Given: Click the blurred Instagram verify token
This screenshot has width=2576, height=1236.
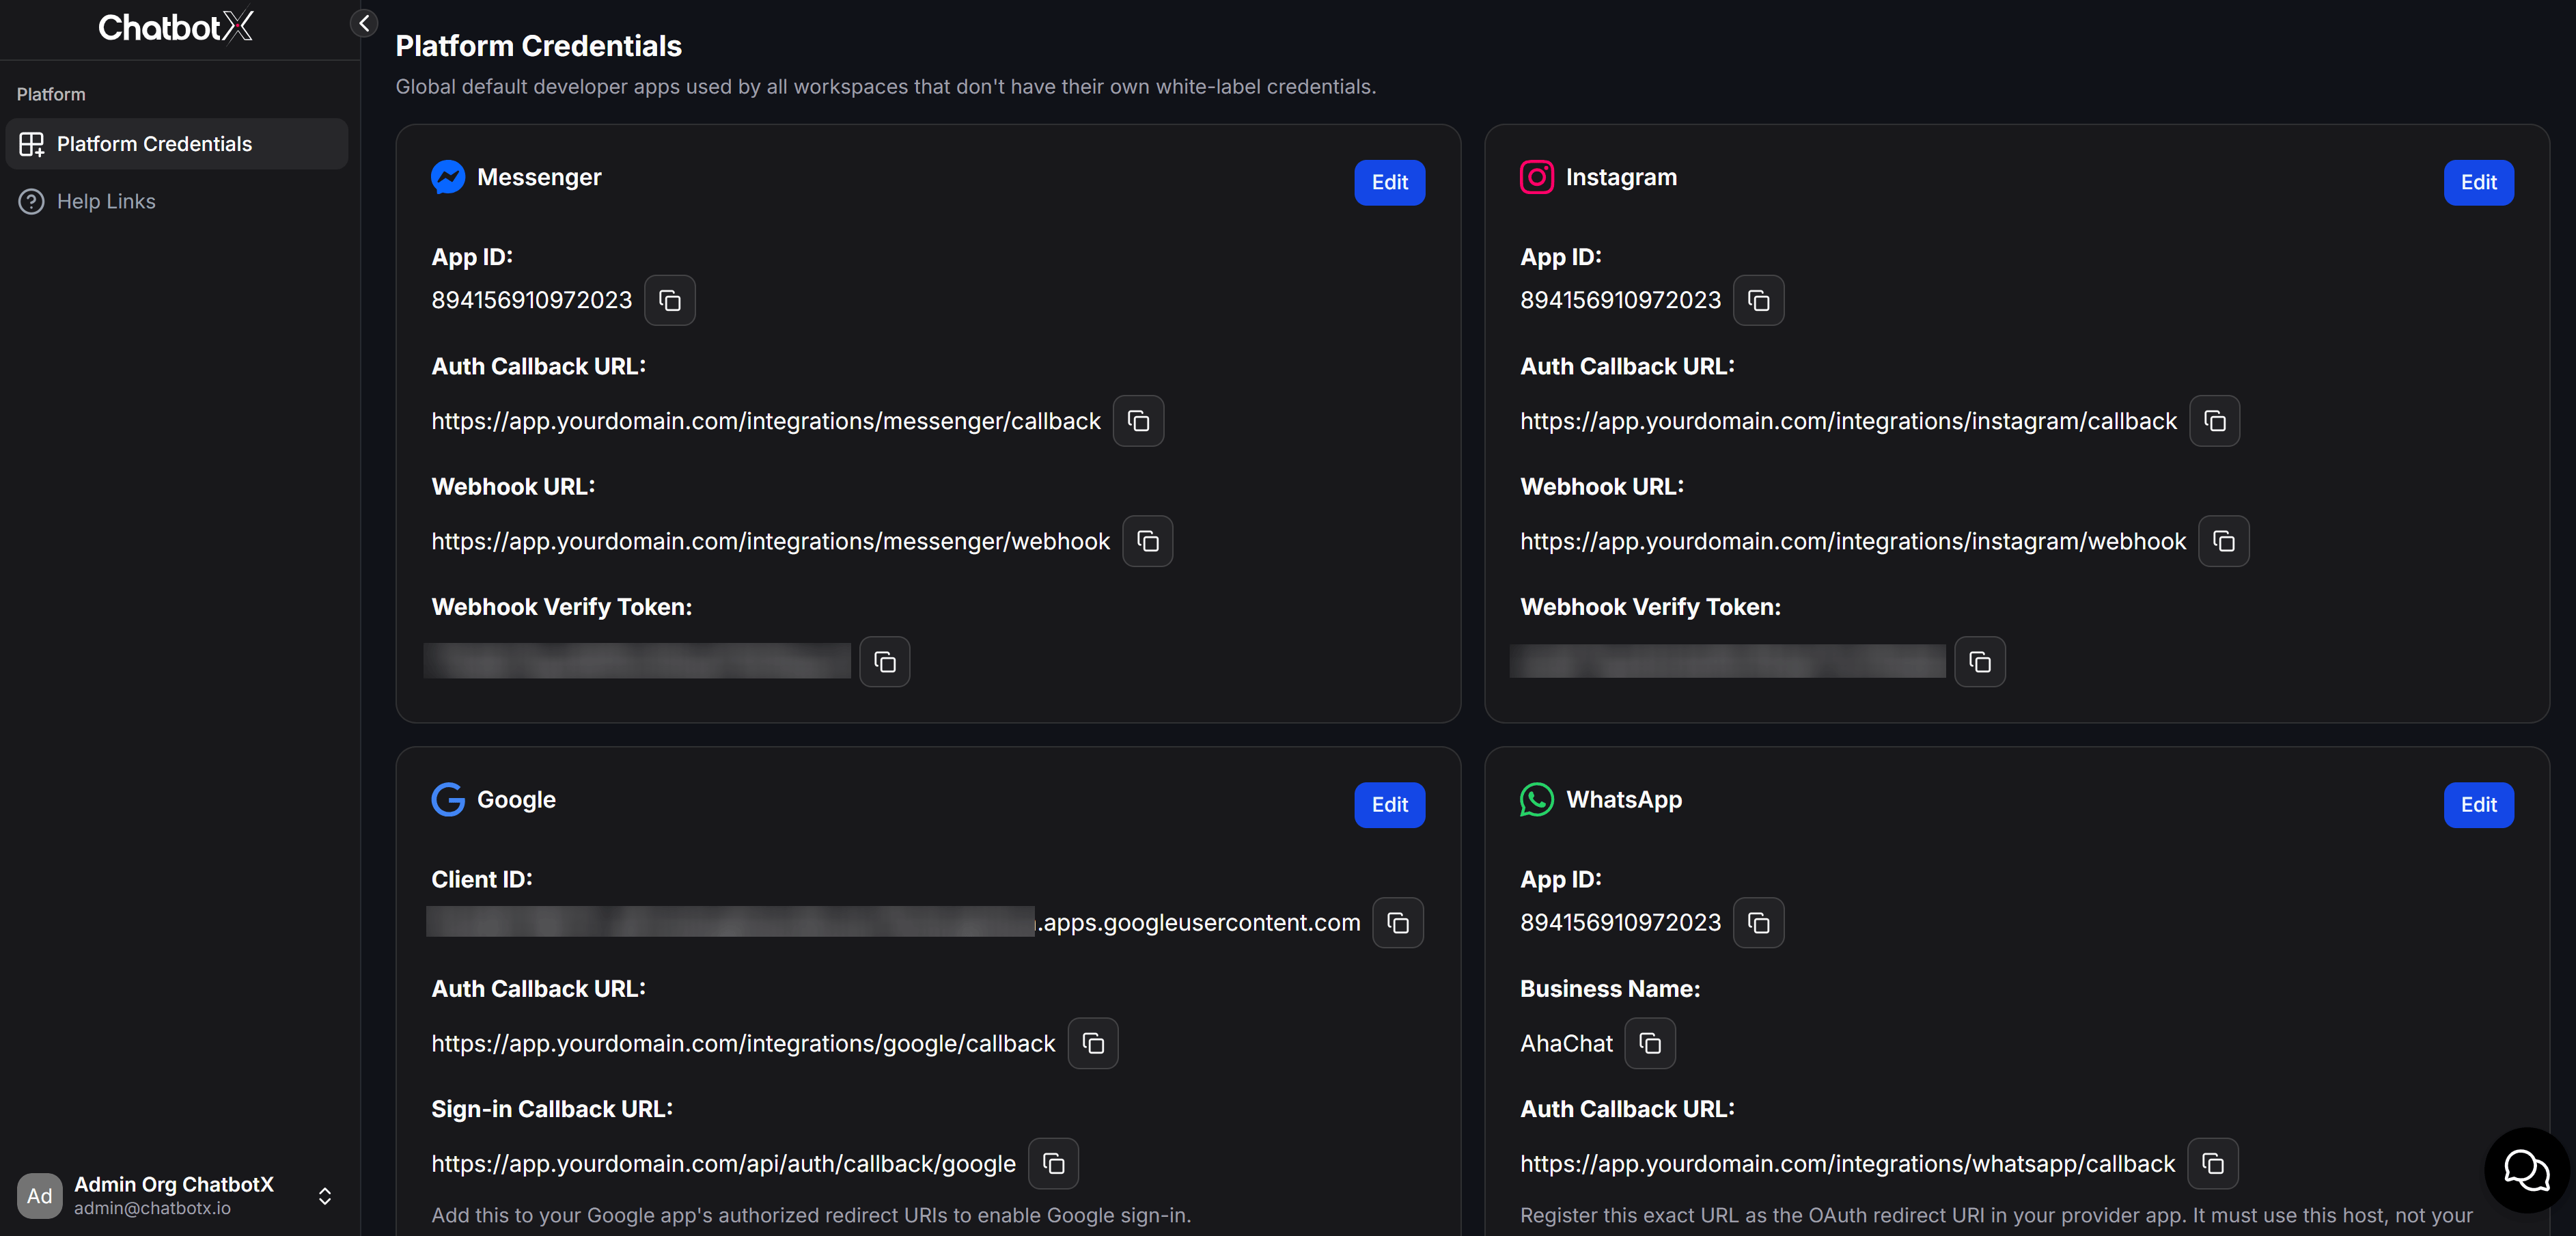Looking at the screenshot, I should pos(1727,661).
